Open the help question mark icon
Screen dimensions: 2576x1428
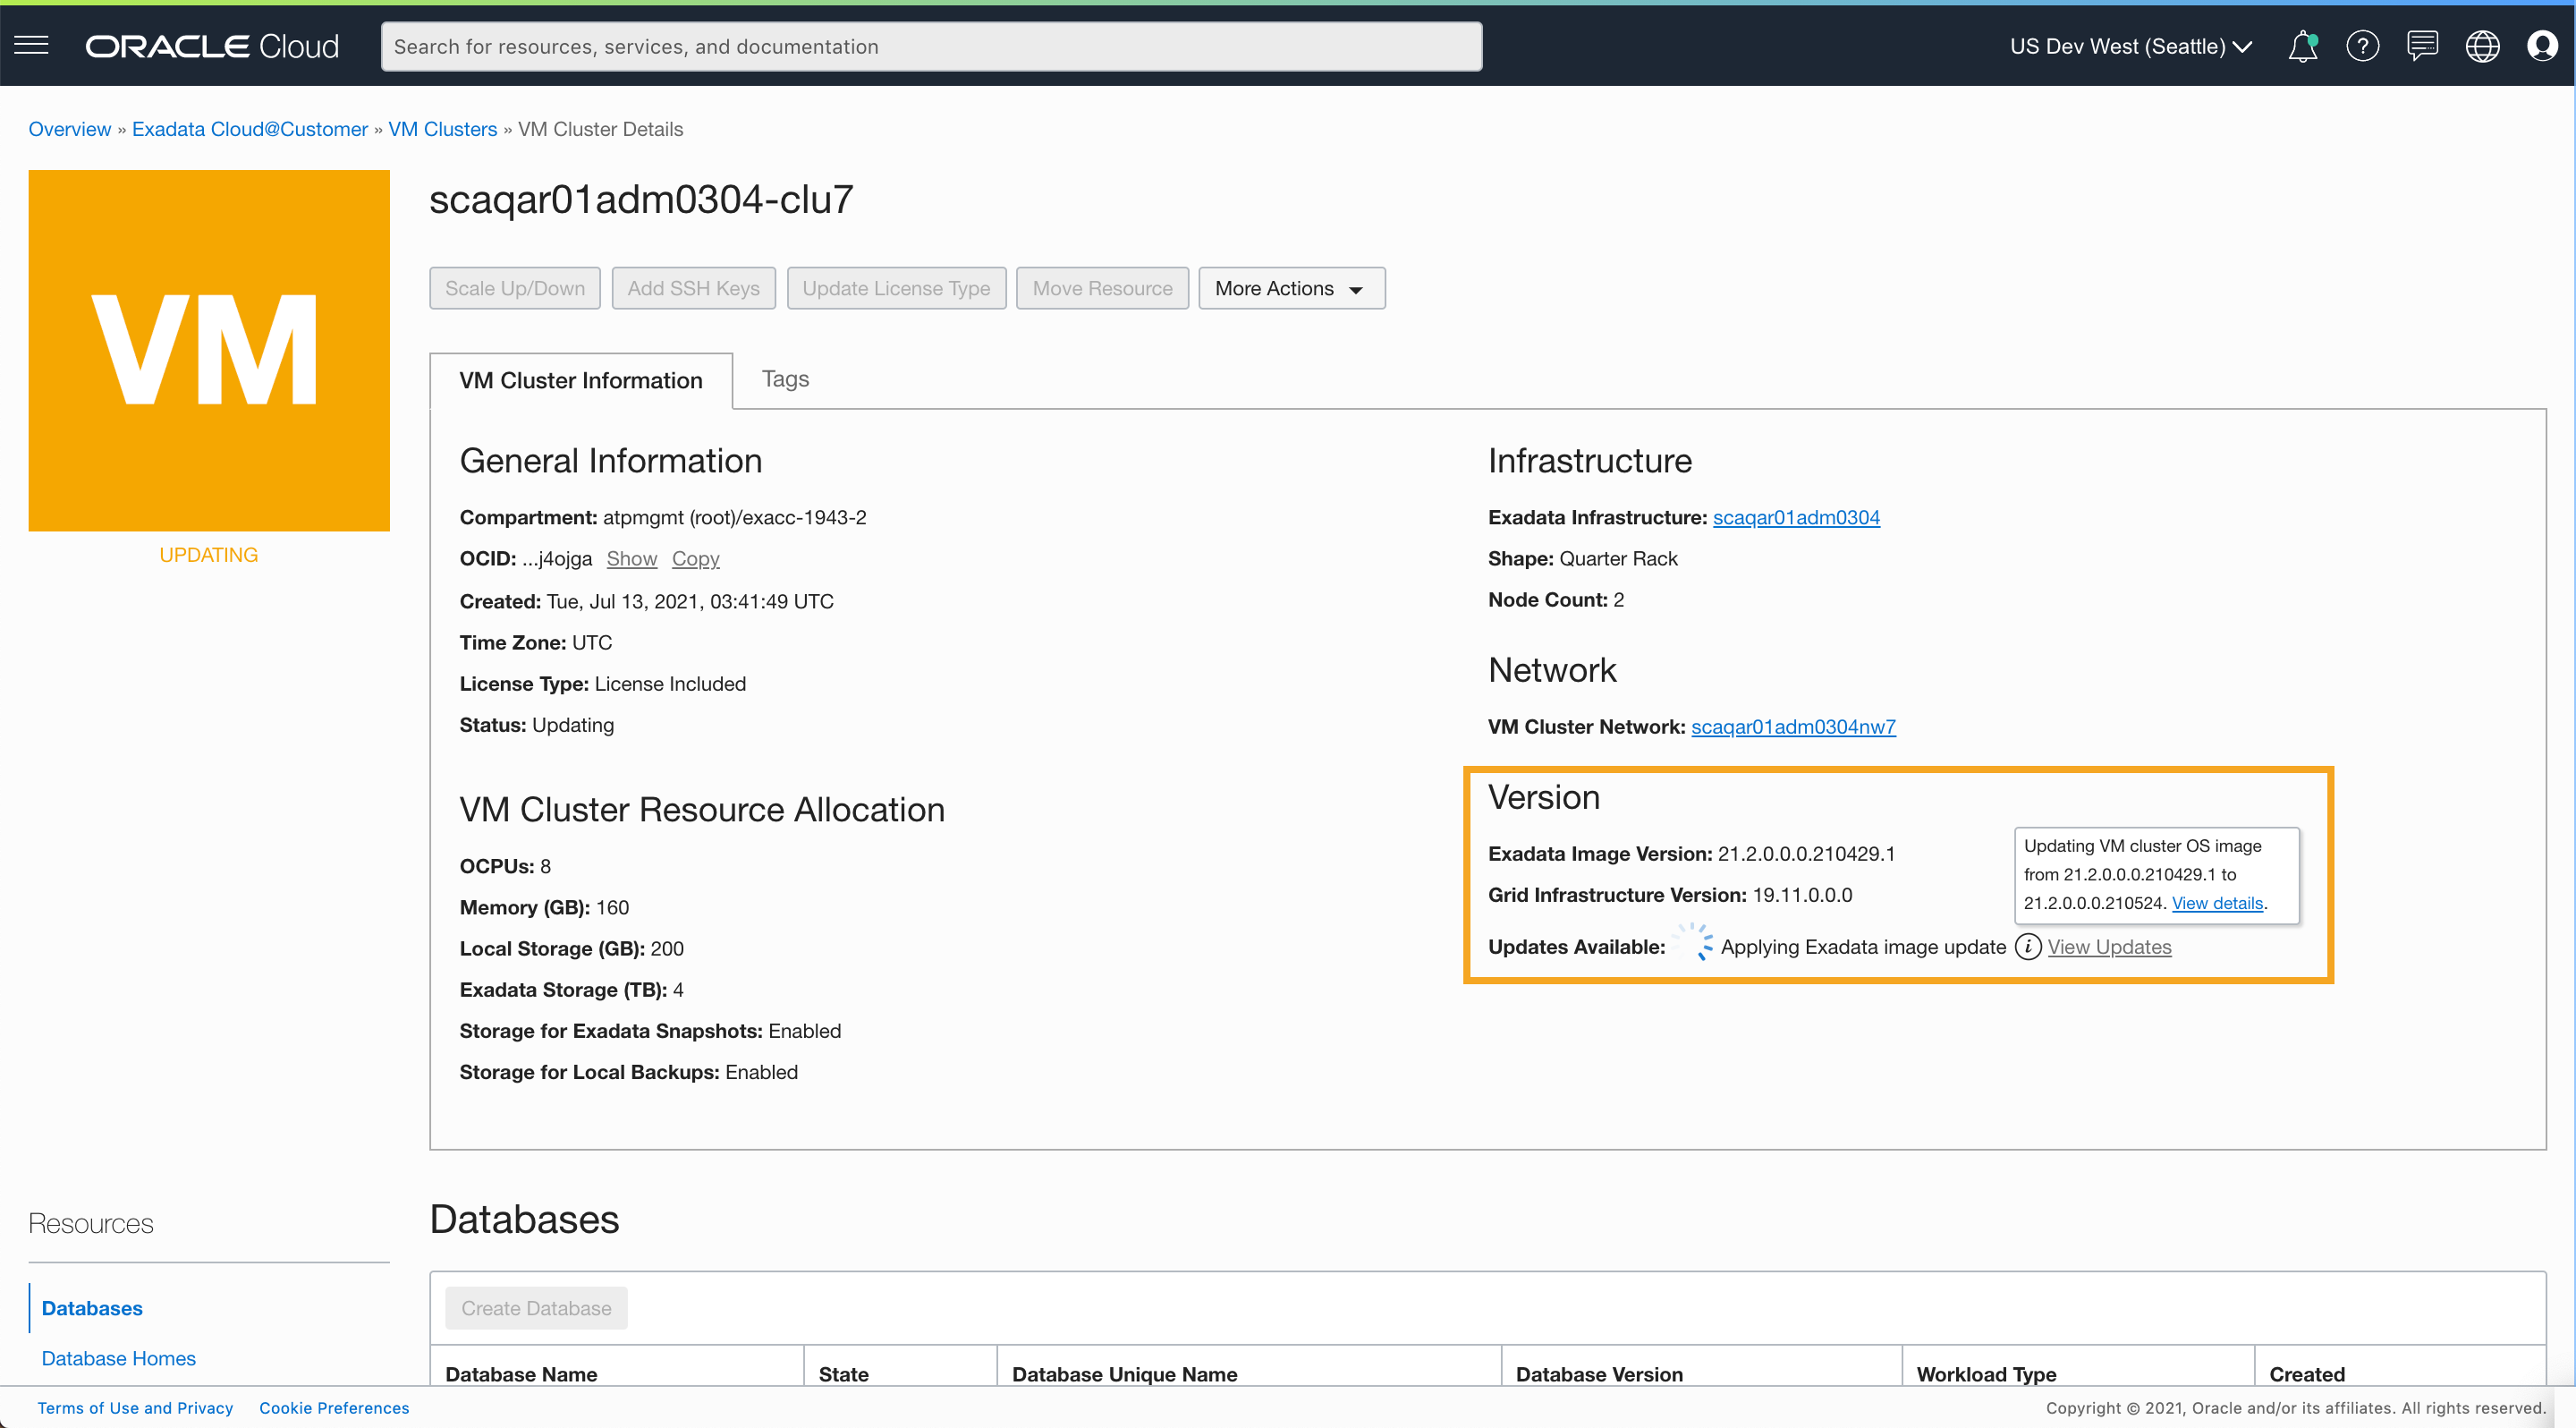(2362, 46)
